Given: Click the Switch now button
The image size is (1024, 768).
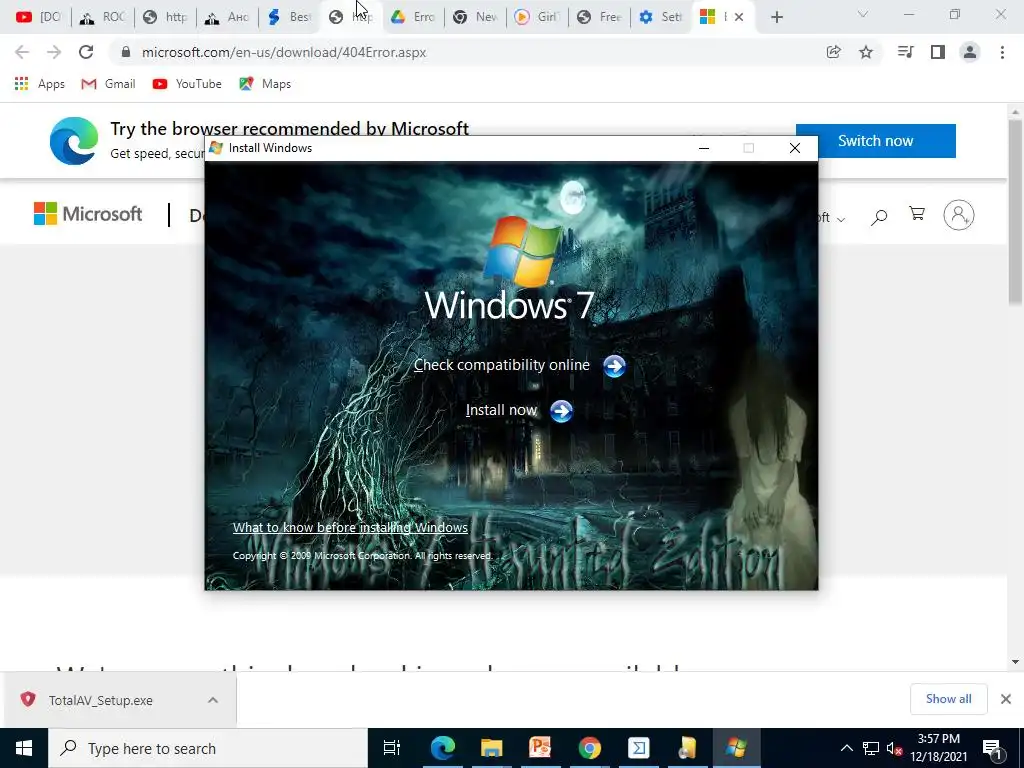Looking at the screenshot, I should tap(875, 141).
